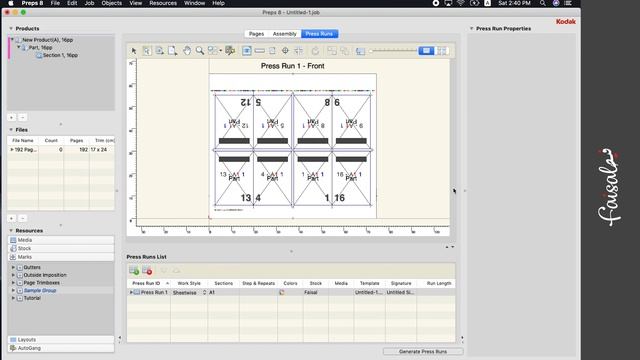
Task: Click the gutter alignment tool icon
Action: (298, 51)
